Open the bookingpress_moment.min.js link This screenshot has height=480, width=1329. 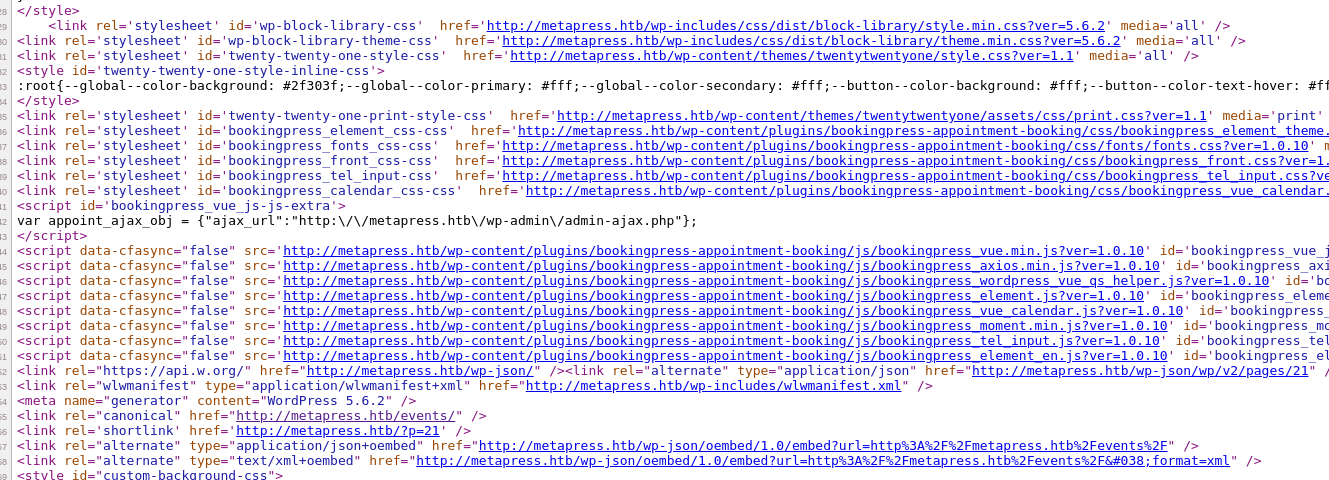click(726, 326)
